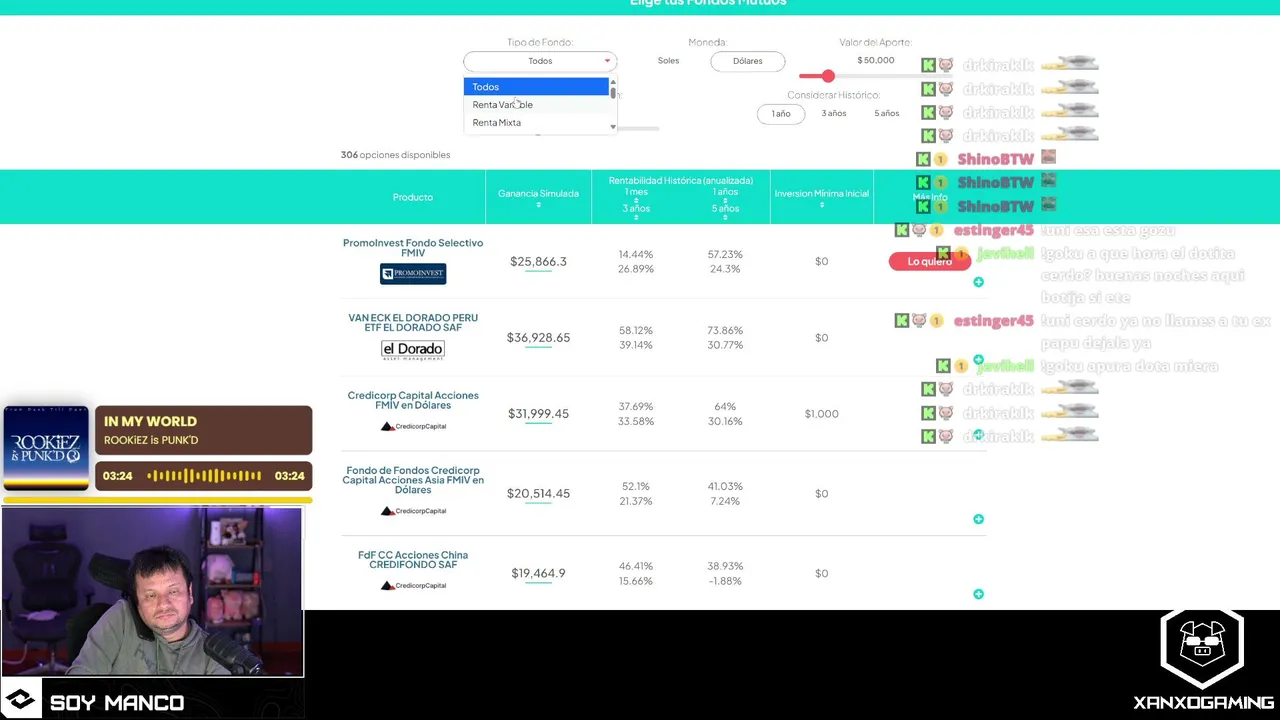This screenshot has height=720, width=1280.
Task: Click the el Dorado asset management logo
Action: [413, 350]
